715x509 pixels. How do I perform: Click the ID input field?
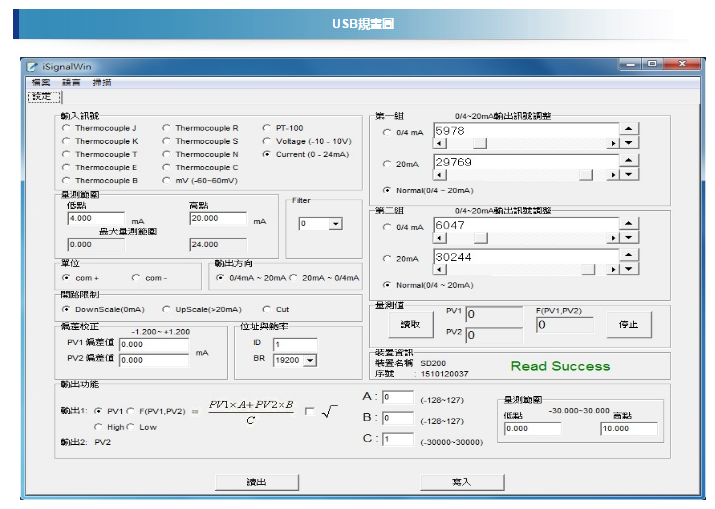click(x=294, y=344)
